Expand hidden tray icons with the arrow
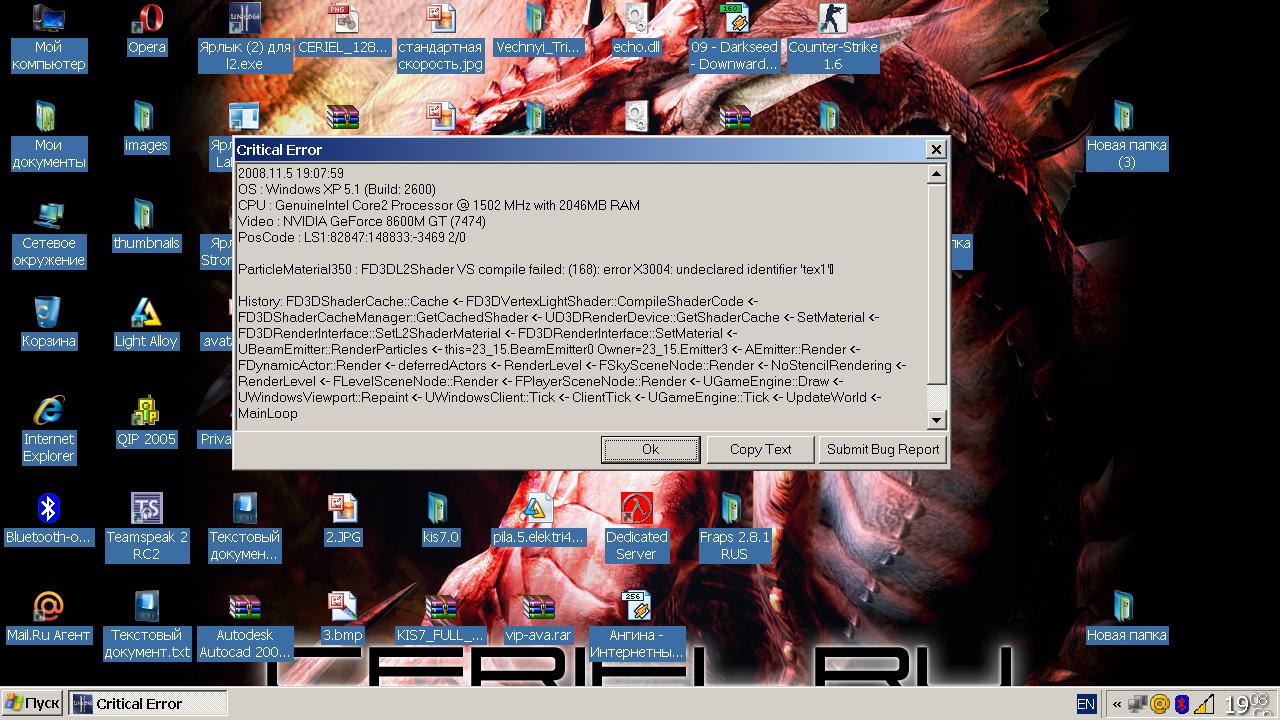This screenshot has width=1280, height=720. coord(1117,704)
